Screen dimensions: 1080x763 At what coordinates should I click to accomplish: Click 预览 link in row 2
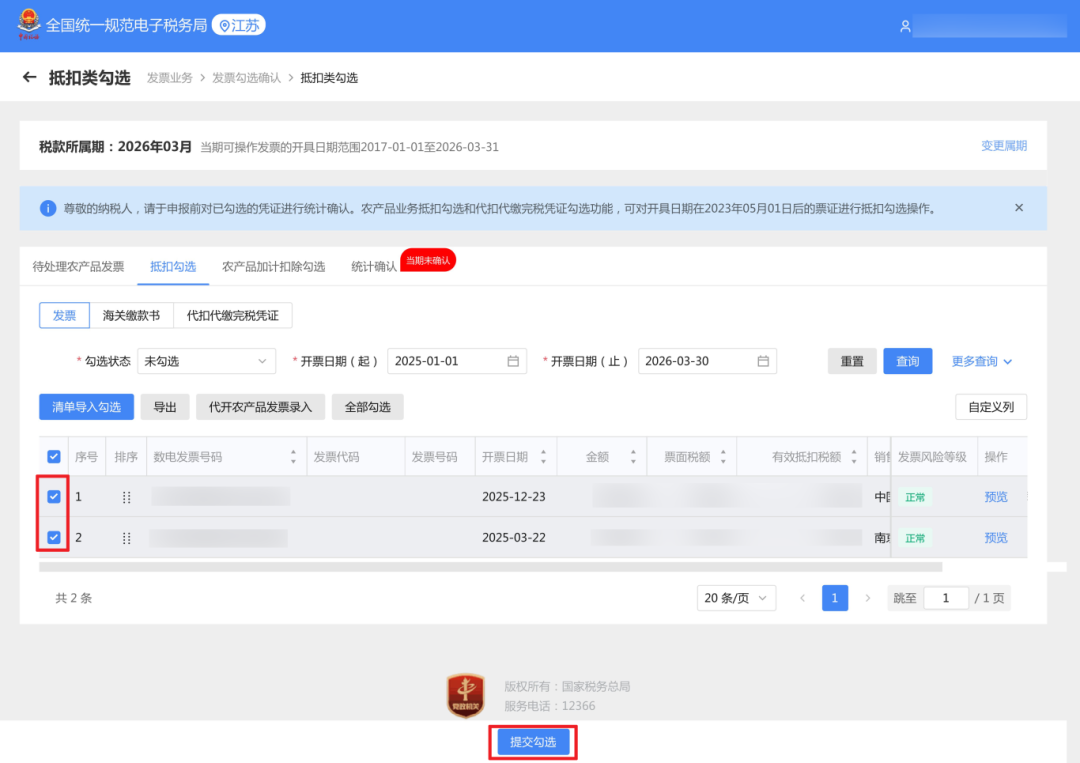(x=995, y=537)
